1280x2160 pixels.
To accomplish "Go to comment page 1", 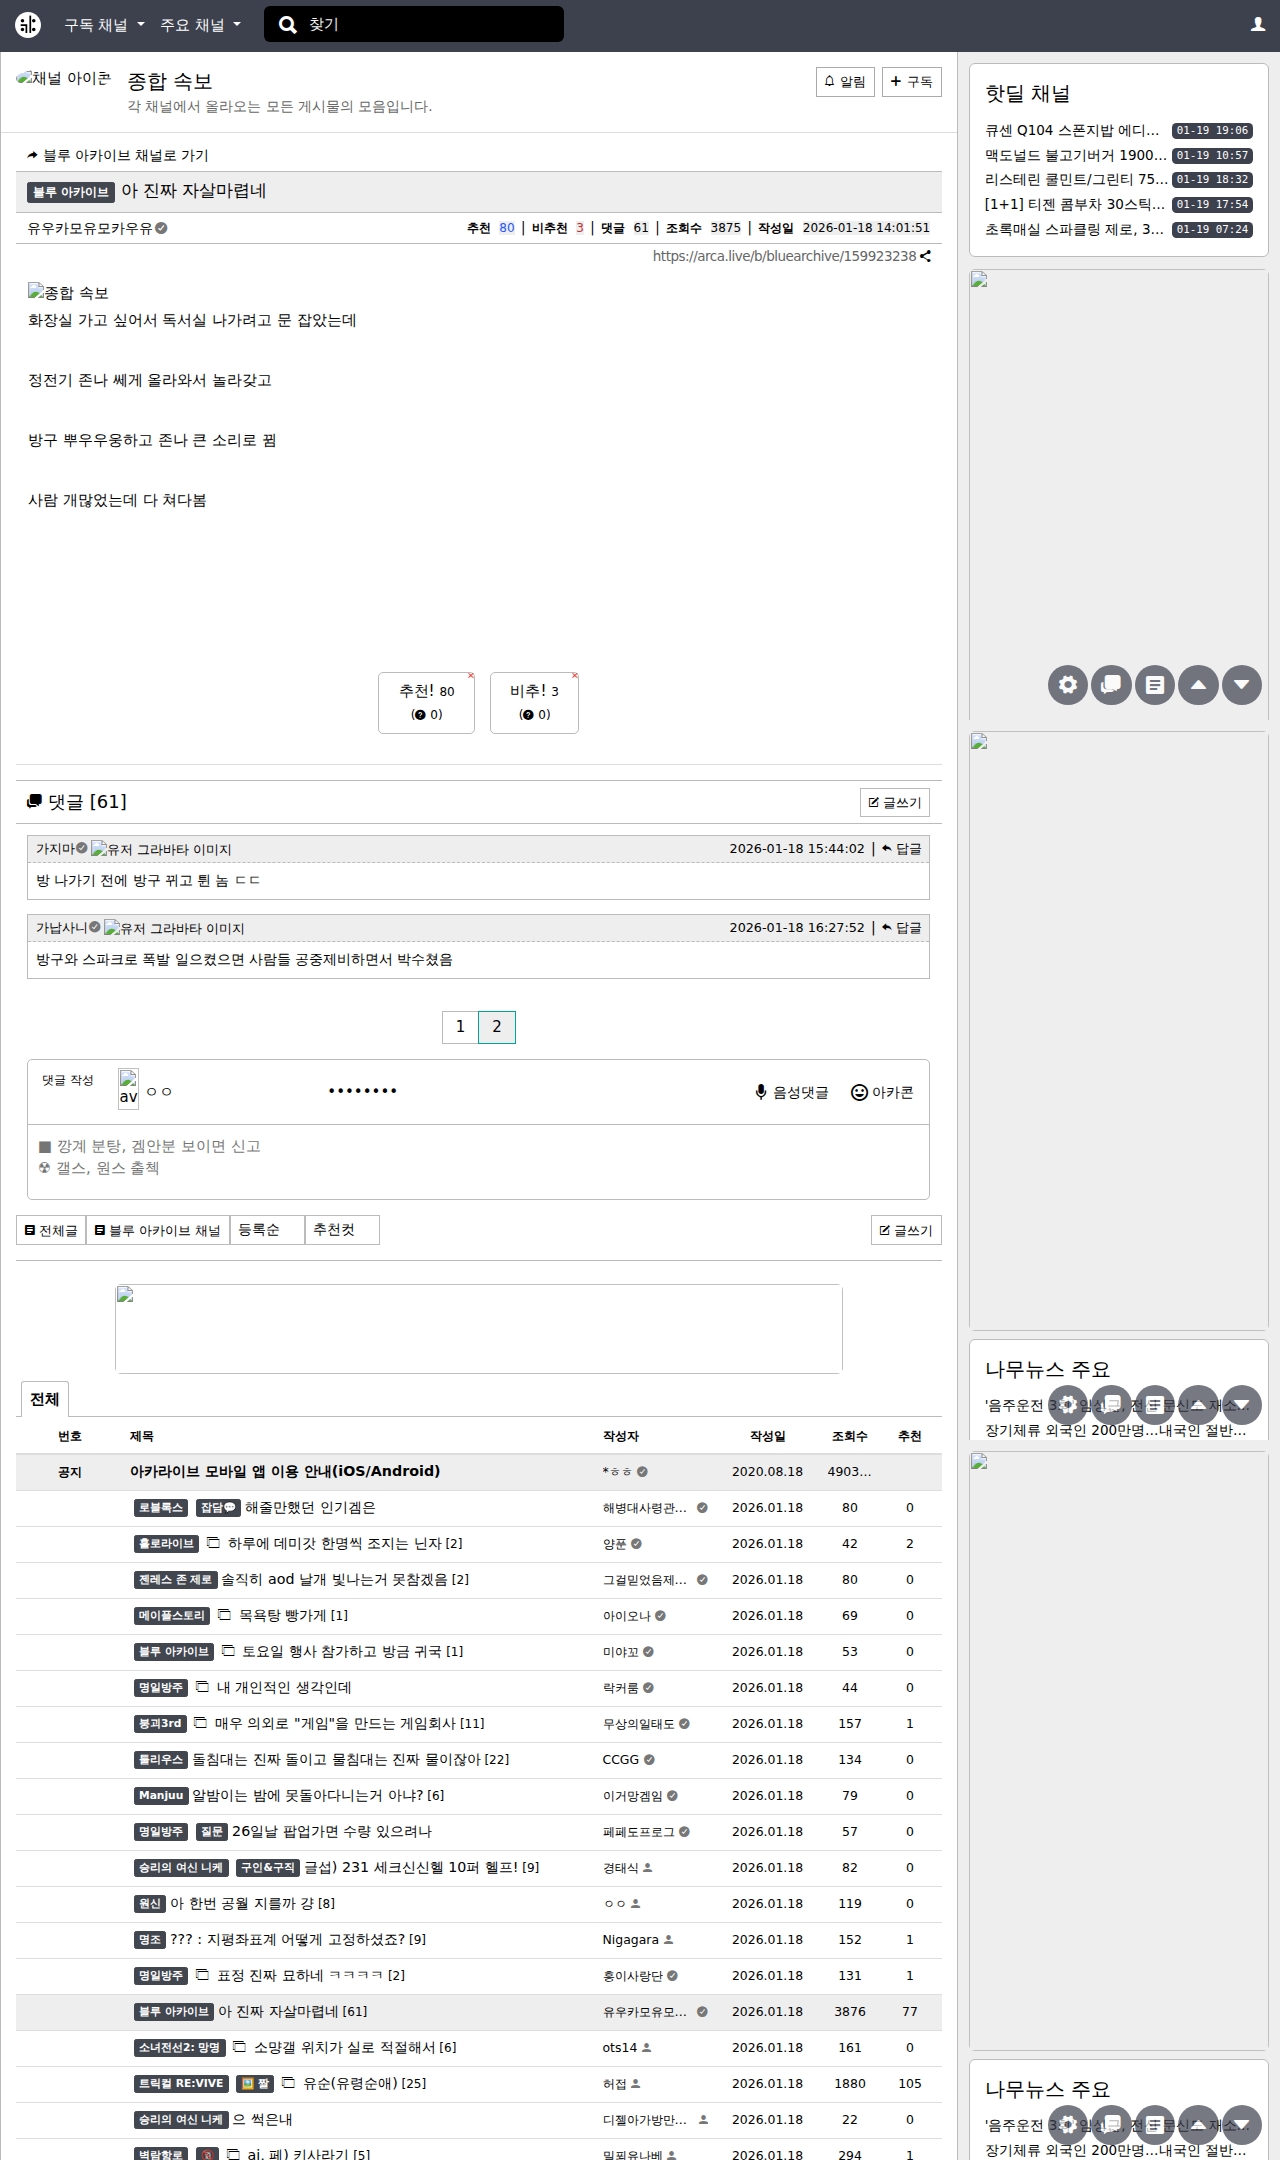I will [x=460, y=1027].
